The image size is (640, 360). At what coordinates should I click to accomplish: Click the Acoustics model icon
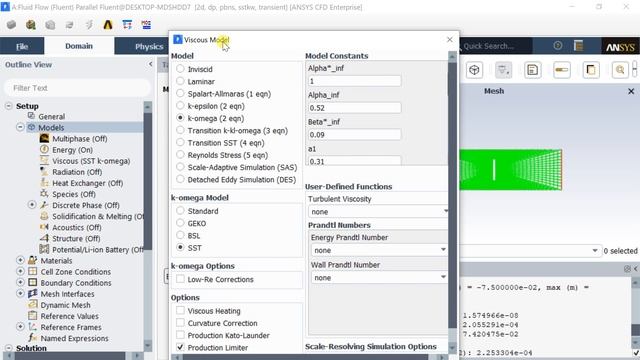[44, 227]
